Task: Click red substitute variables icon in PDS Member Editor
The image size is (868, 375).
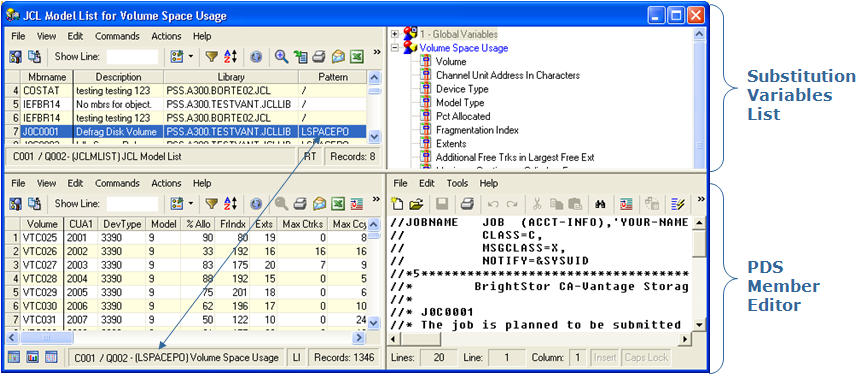Action: tap(626, 204)
